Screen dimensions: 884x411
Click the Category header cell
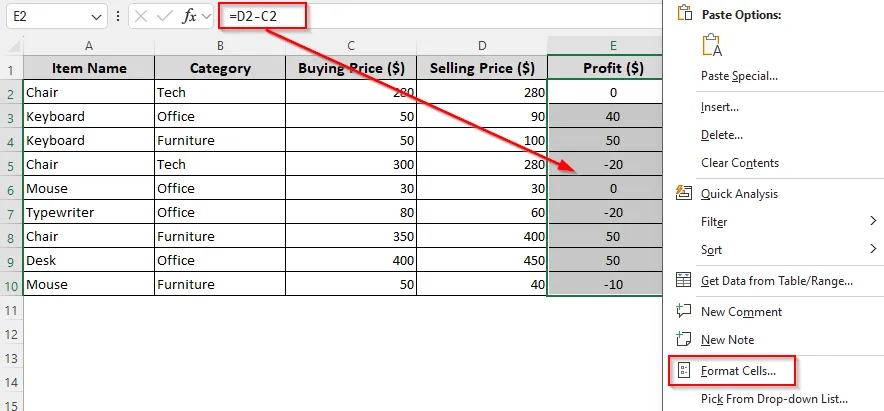pyautogui.click(x=220, y=68)
